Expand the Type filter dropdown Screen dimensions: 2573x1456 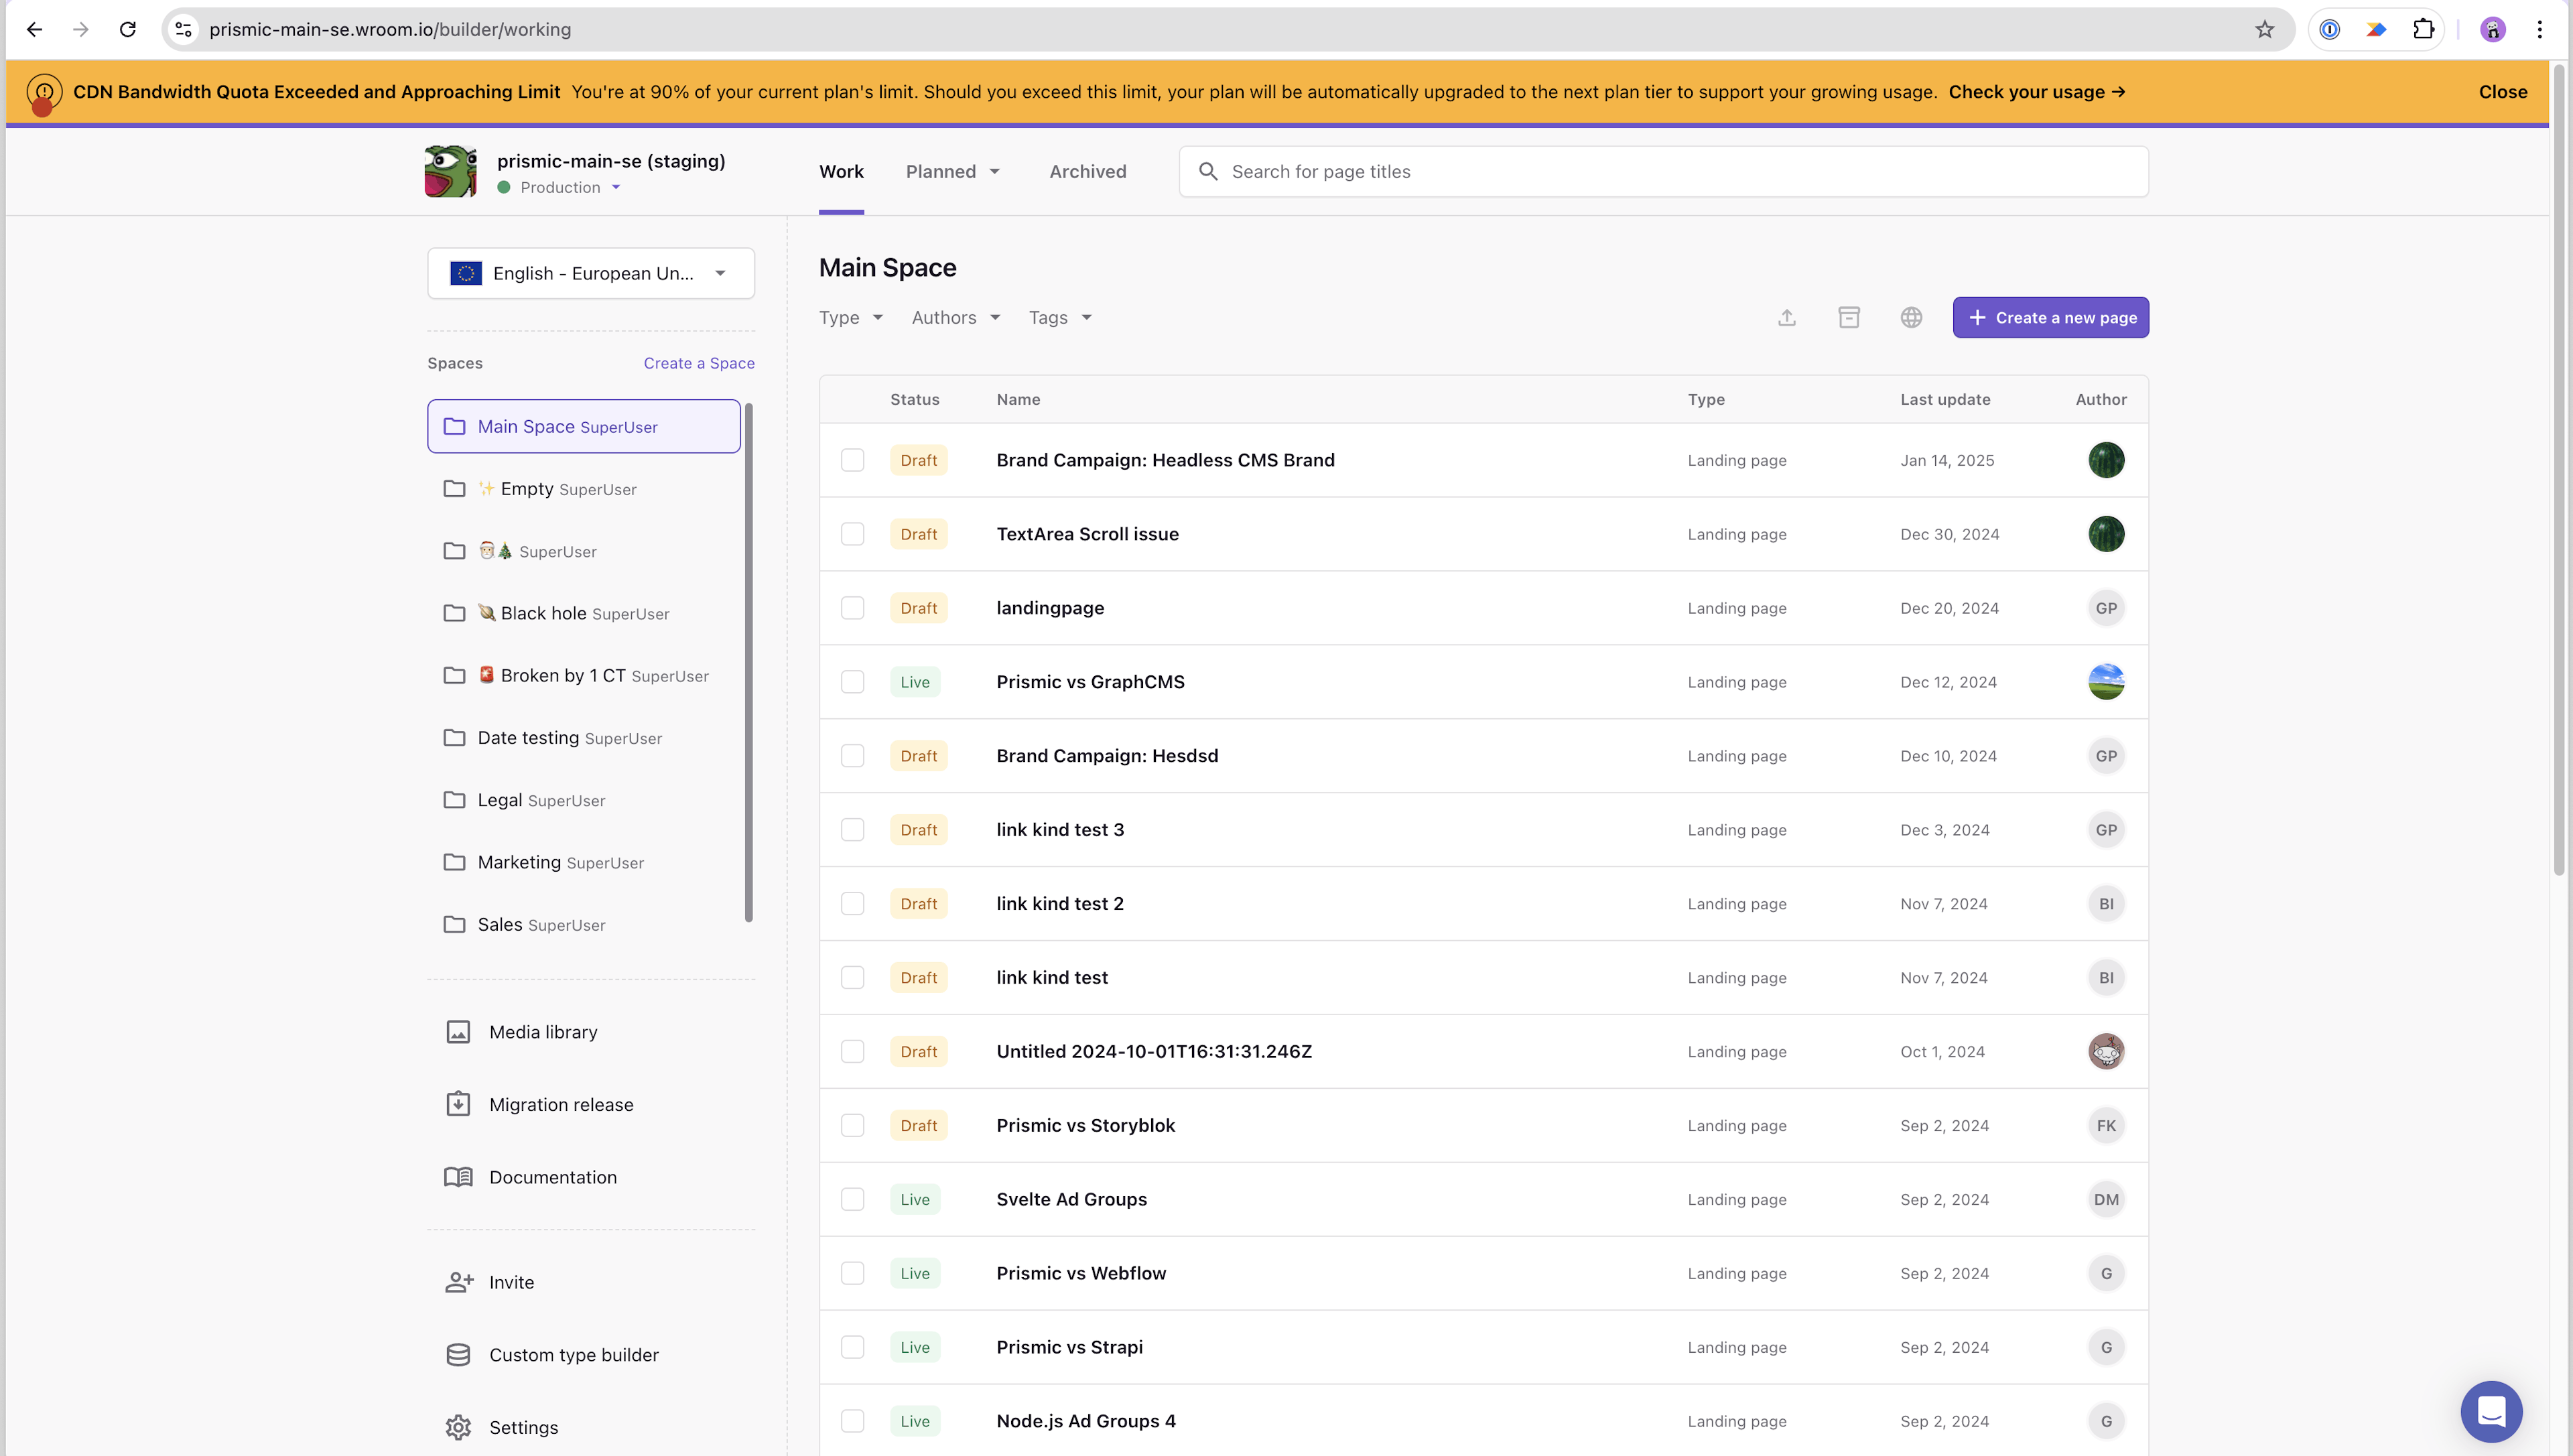pyautogui.click(x=850, y=317)
